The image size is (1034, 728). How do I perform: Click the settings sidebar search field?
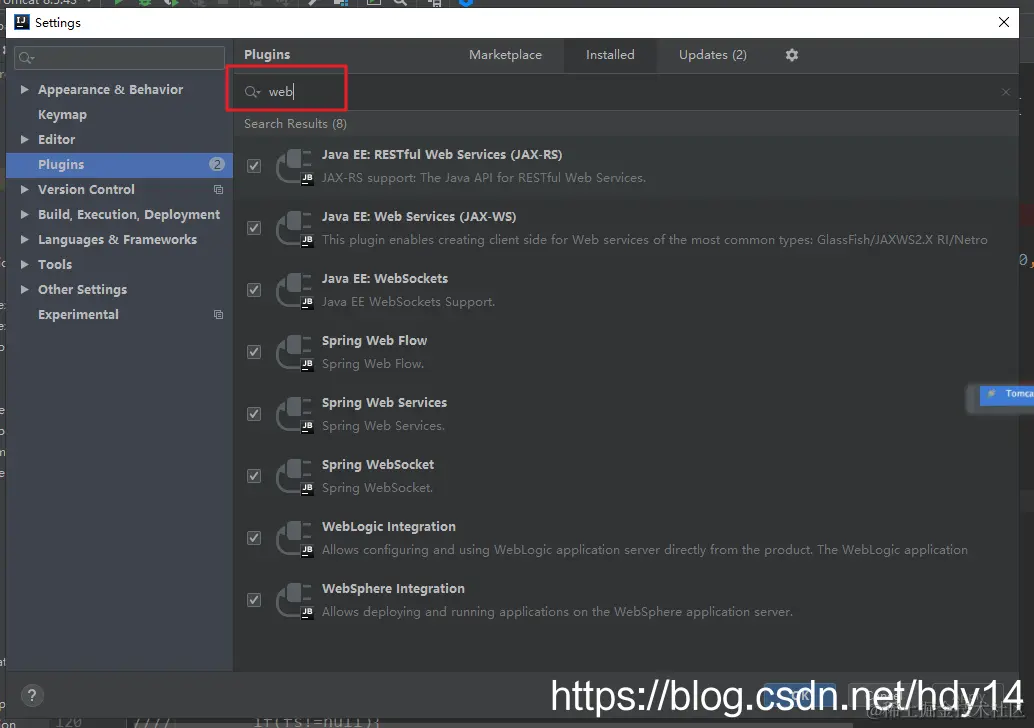pyautogui.click(x=119, y=58)
